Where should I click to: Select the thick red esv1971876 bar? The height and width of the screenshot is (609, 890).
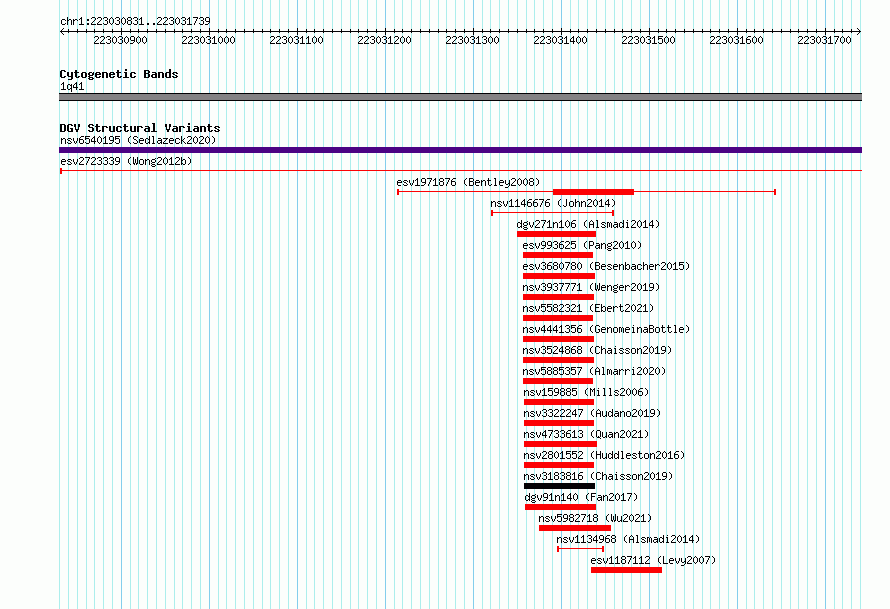coord(593,192)
